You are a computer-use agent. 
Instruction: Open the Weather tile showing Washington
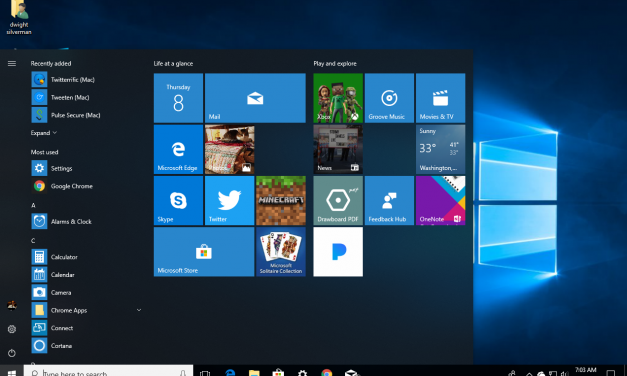coord(440,149)
